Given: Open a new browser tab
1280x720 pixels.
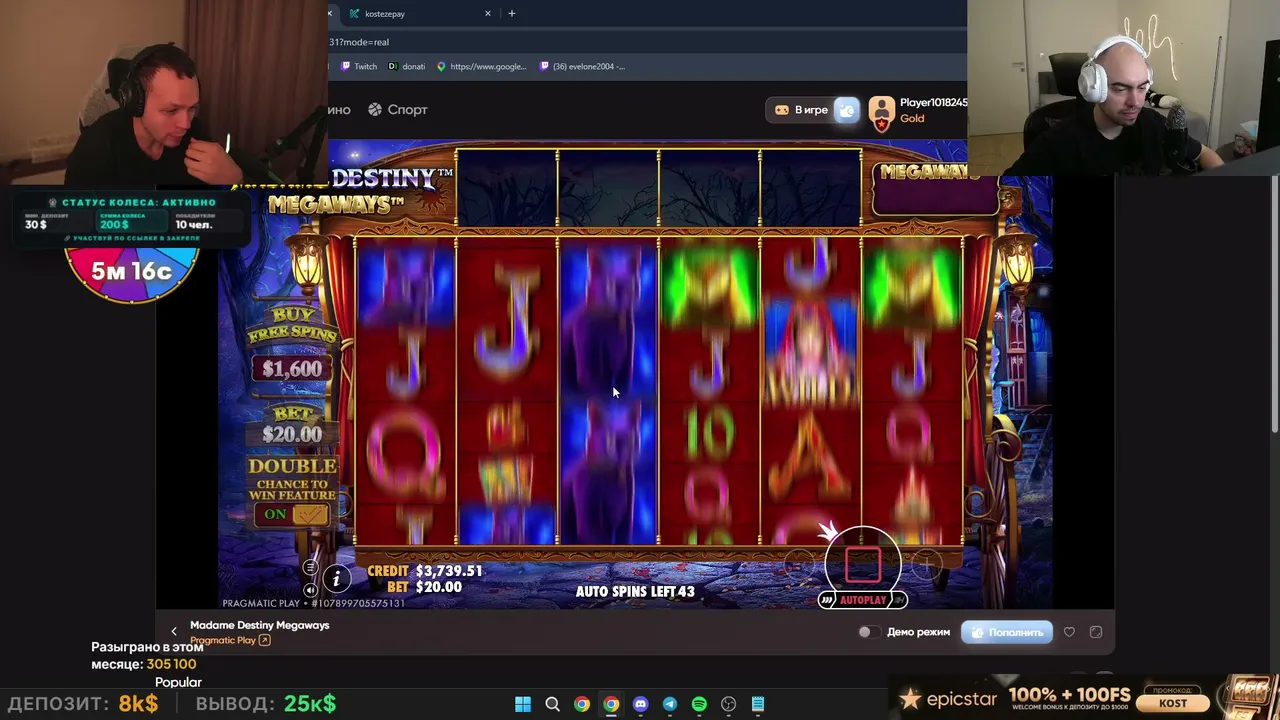Looking at the screenshot, I should pyautogui.click(x=512, y=14).
